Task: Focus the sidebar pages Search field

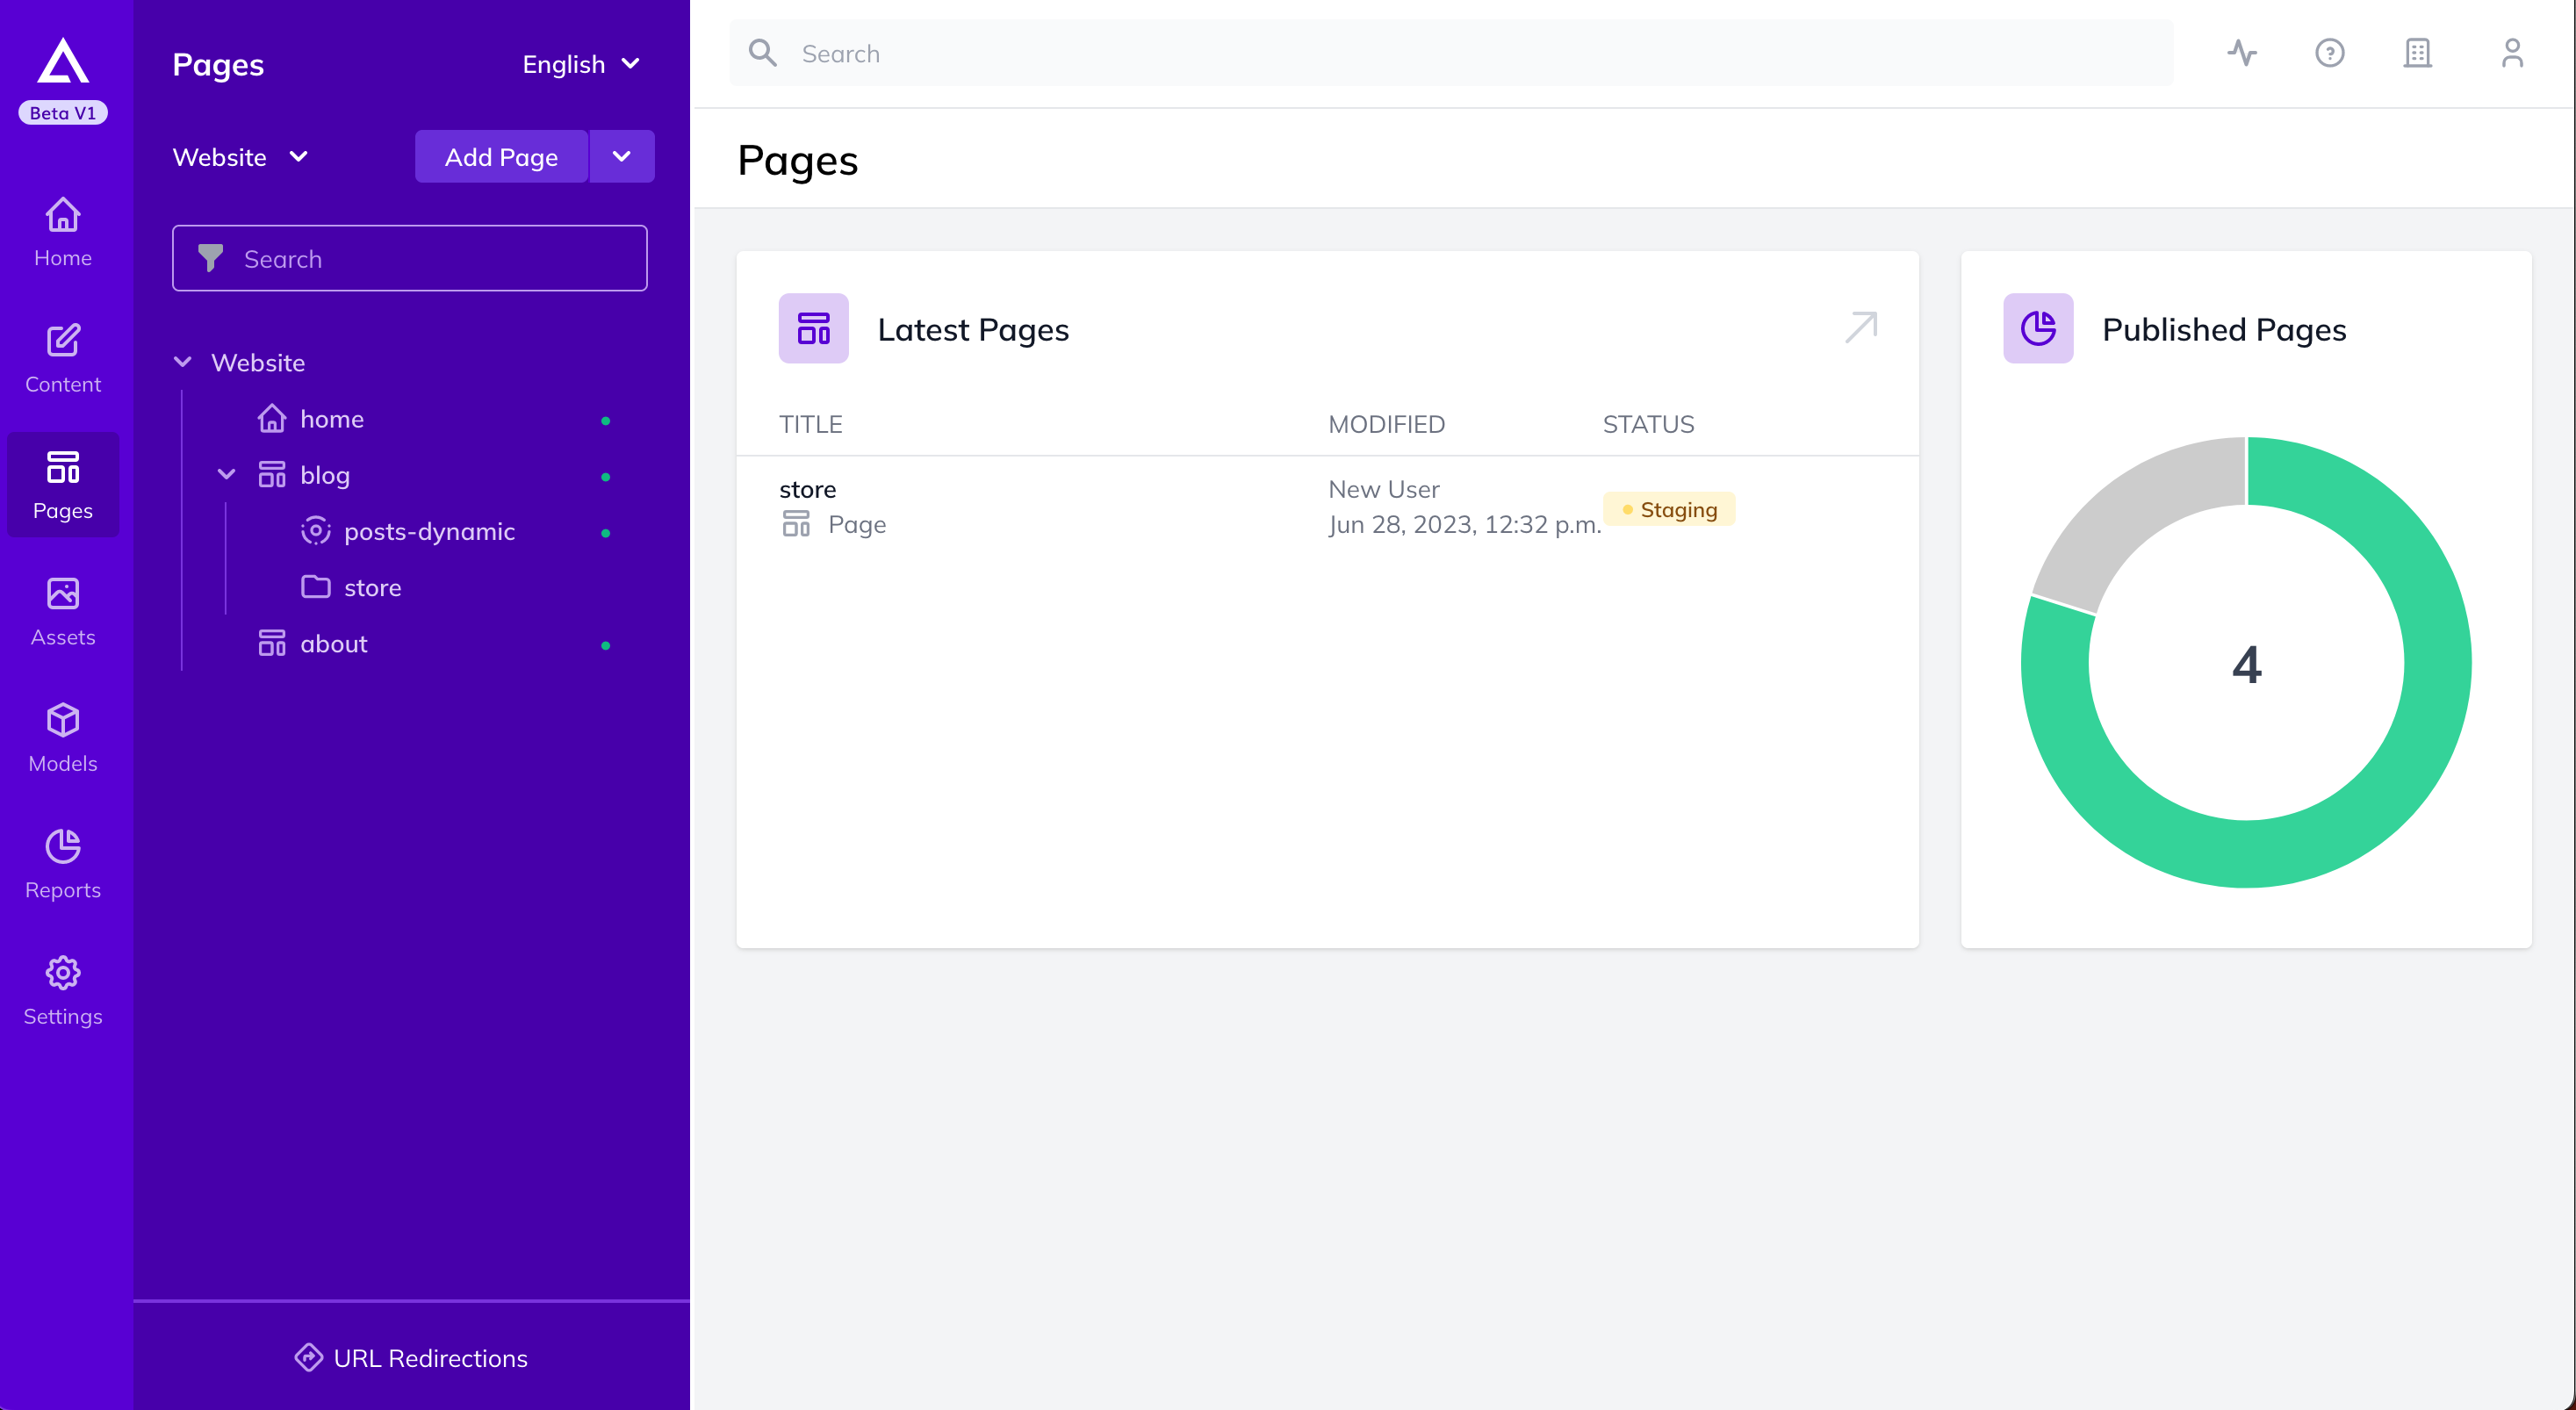Action: (410, 258)
